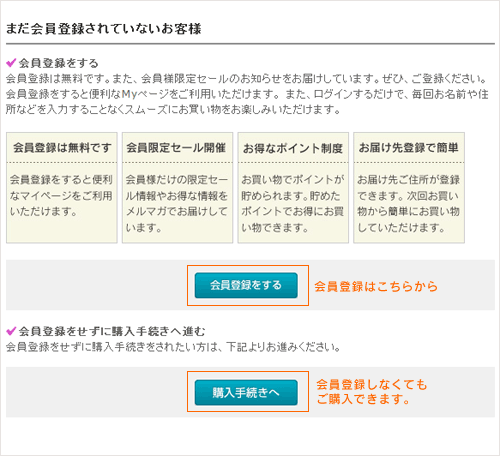The height and width of the screenshot is (456, 500).
Task: Click the orange text 会員登録しなくてもご購入できます。
Action: [371, 392]
